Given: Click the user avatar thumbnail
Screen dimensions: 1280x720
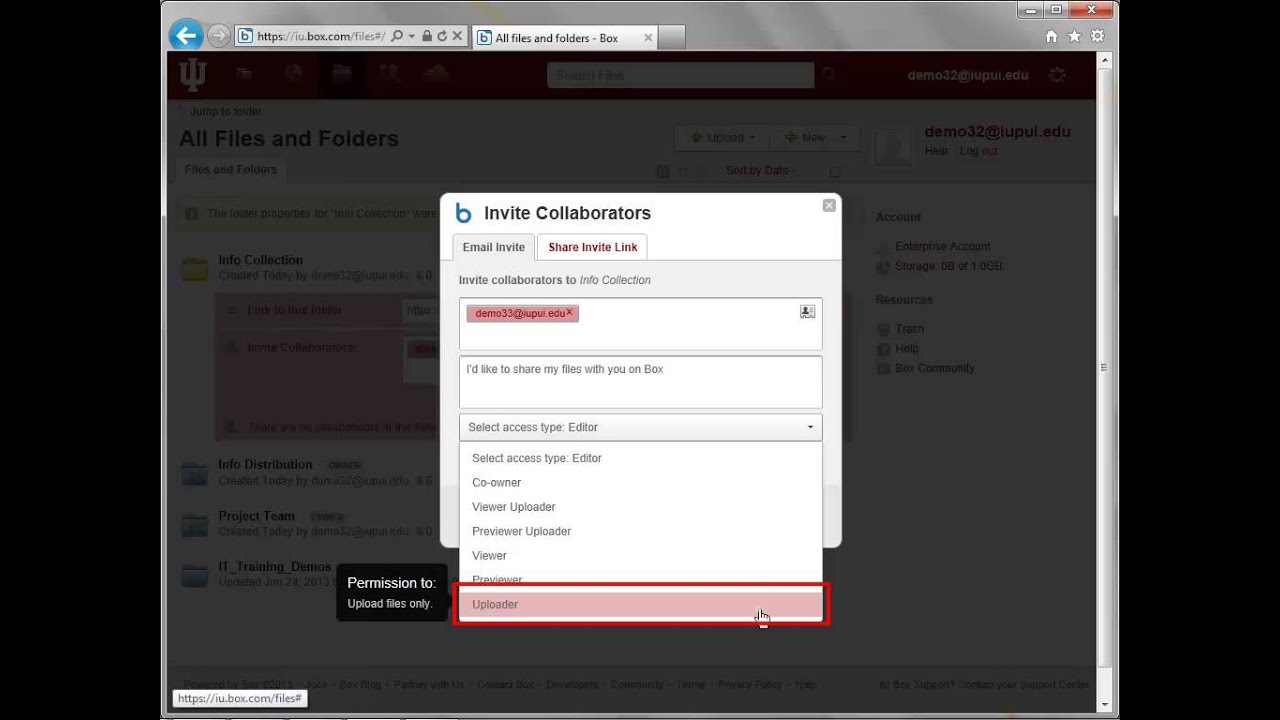Looking at the screenshot, I should tap(894, 146).
